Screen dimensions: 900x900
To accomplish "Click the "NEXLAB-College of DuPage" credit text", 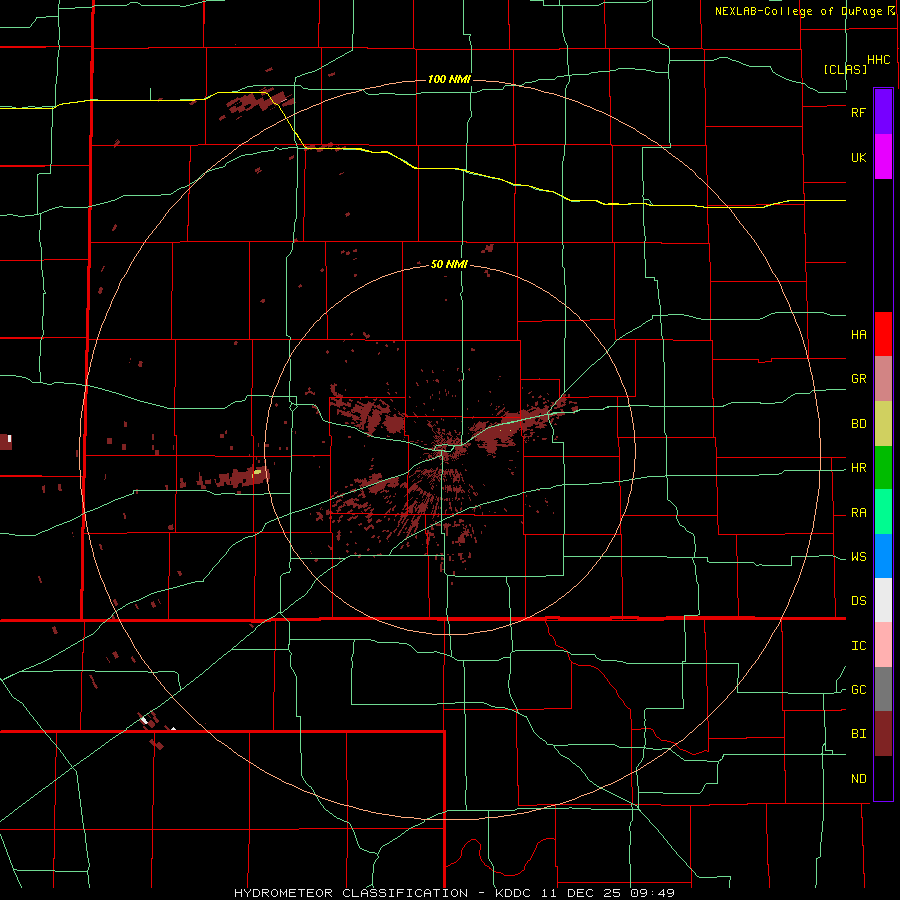I will point(798,11).
